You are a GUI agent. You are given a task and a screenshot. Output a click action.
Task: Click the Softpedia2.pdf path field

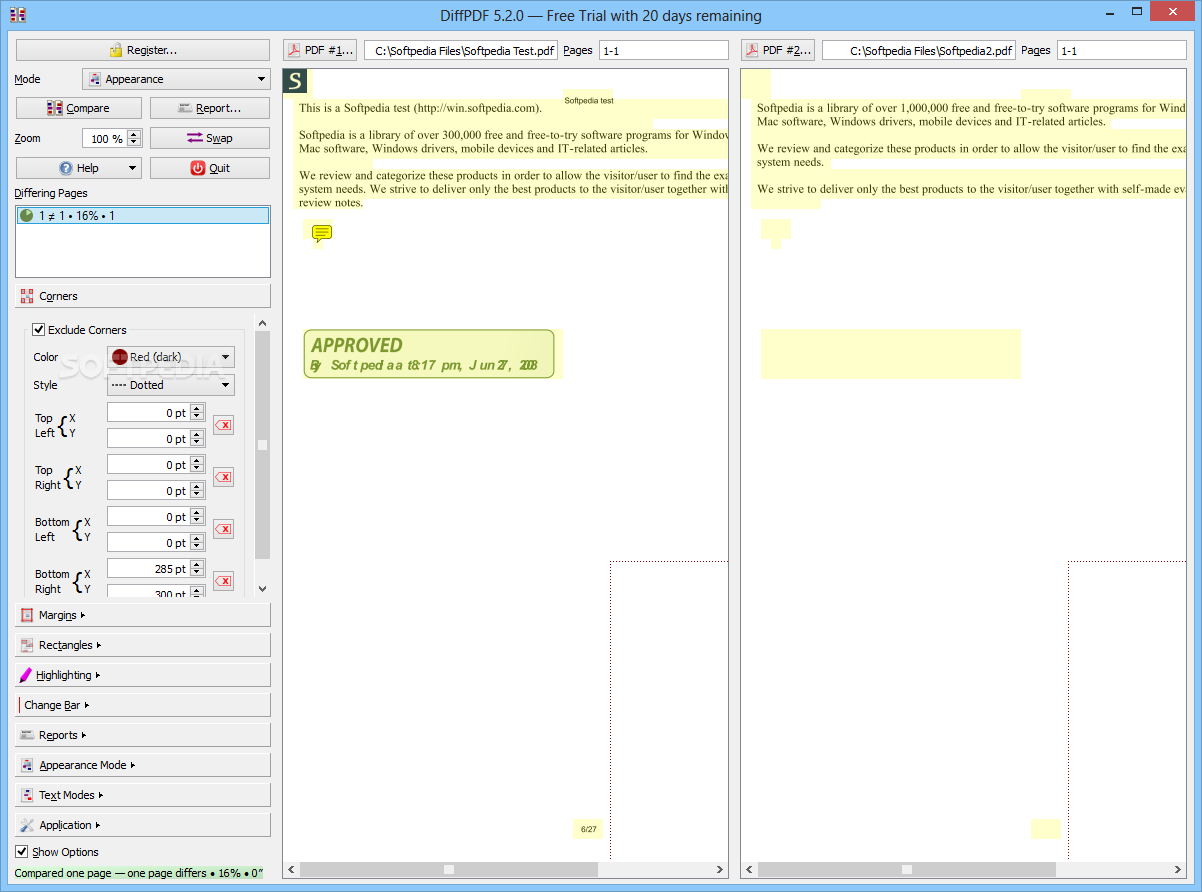[x=919, y=50]
